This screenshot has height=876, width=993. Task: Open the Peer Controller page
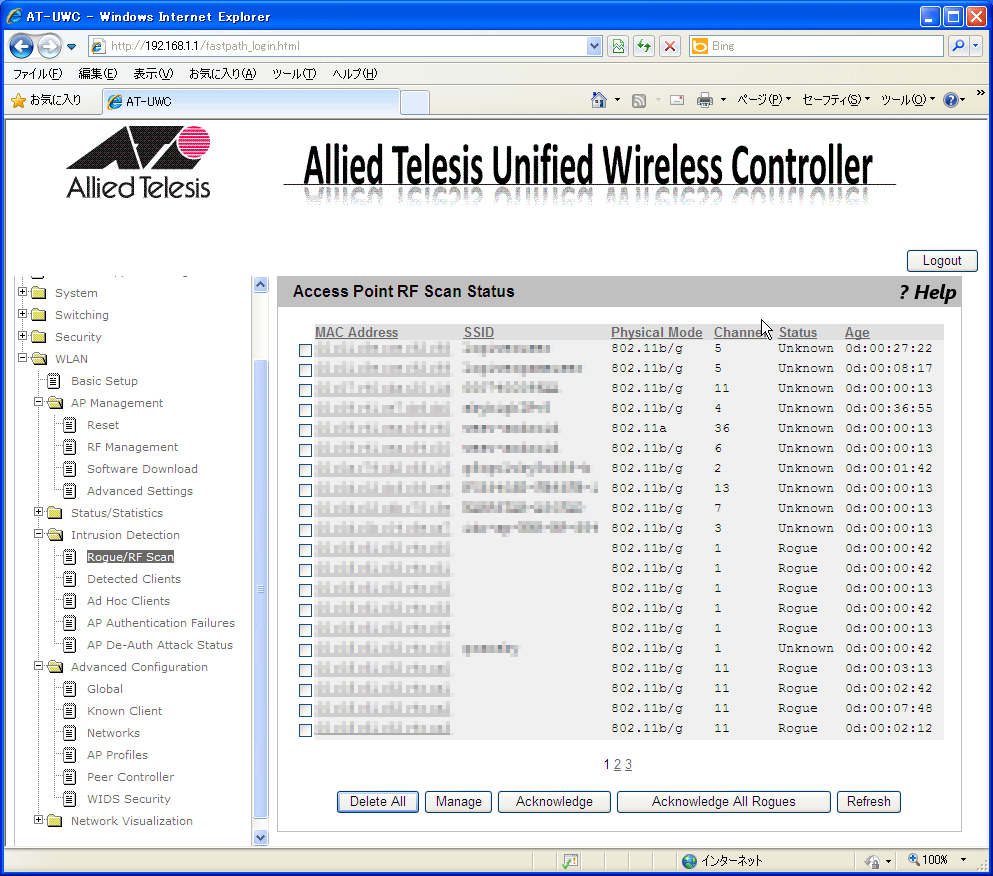130,777
